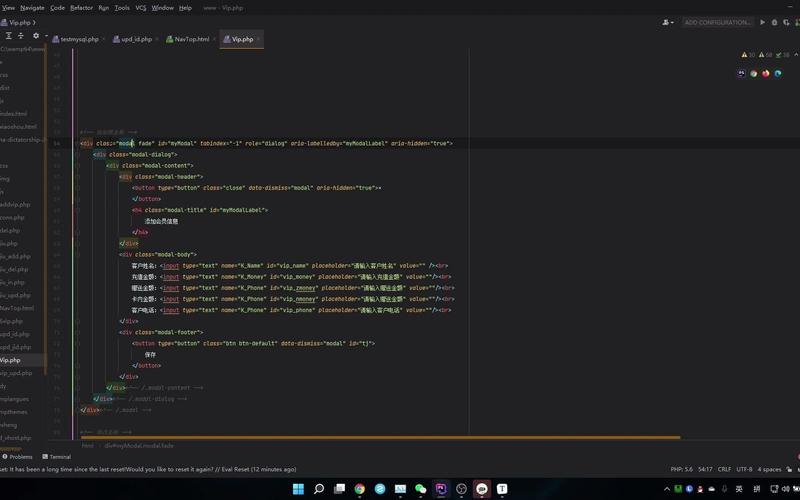The height and width of the screenshot is (500, 800).
Task: Open project panel settings gear
Action: [36, 36]
